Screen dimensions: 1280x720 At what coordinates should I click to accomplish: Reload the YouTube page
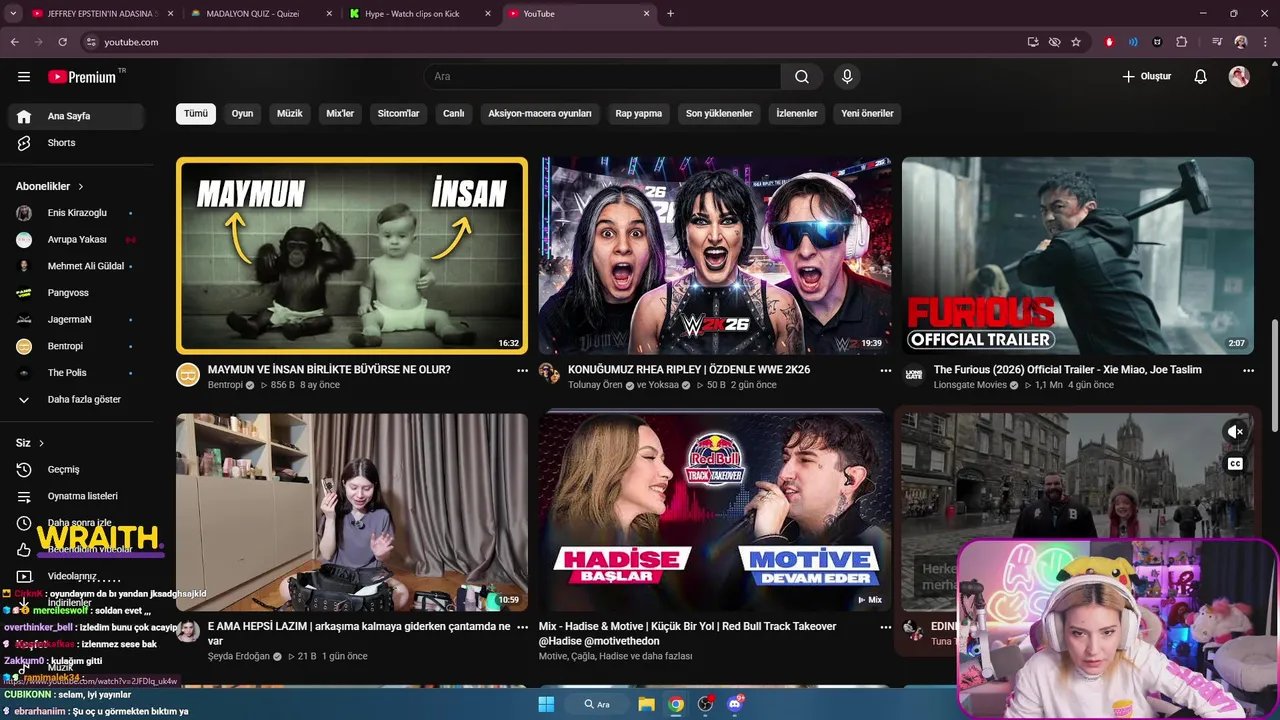(62, 42)
